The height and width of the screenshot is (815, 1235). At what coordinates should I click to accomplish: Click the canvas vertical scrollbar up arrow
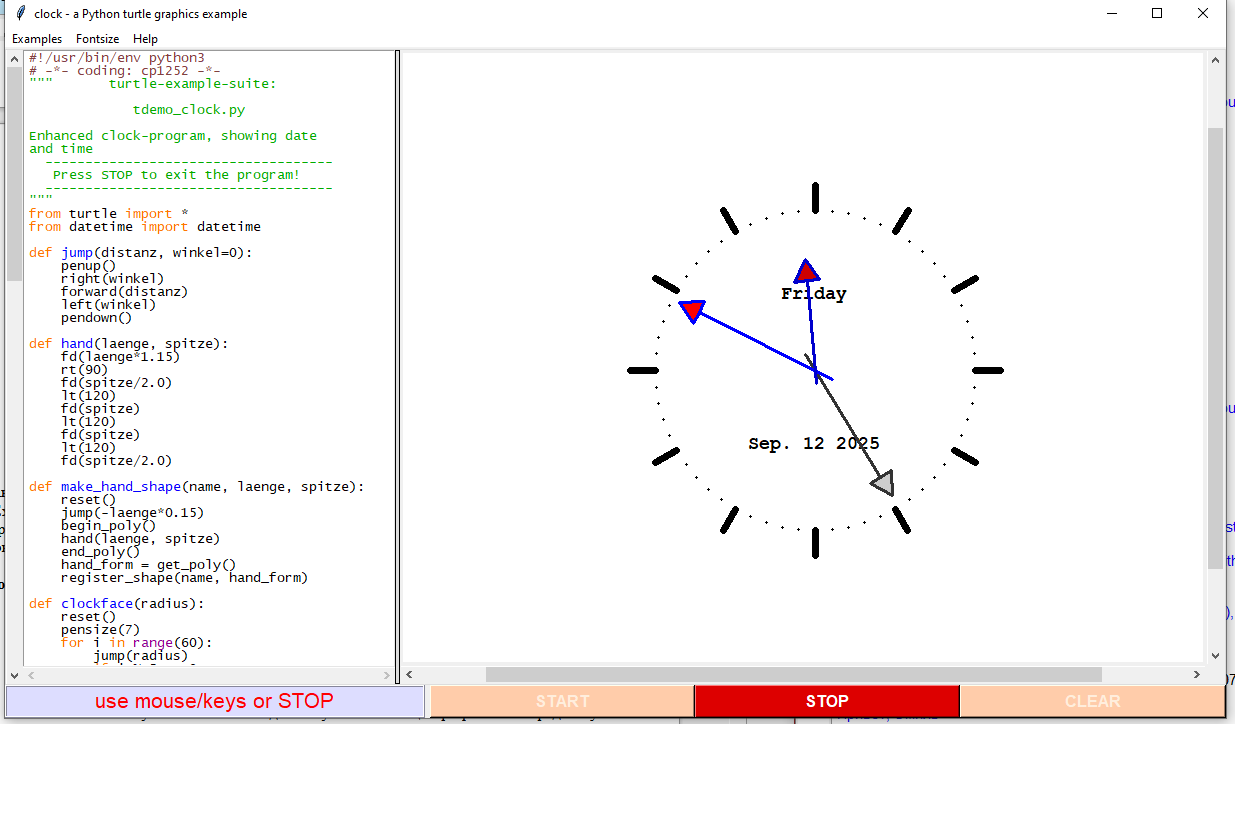1215,61
